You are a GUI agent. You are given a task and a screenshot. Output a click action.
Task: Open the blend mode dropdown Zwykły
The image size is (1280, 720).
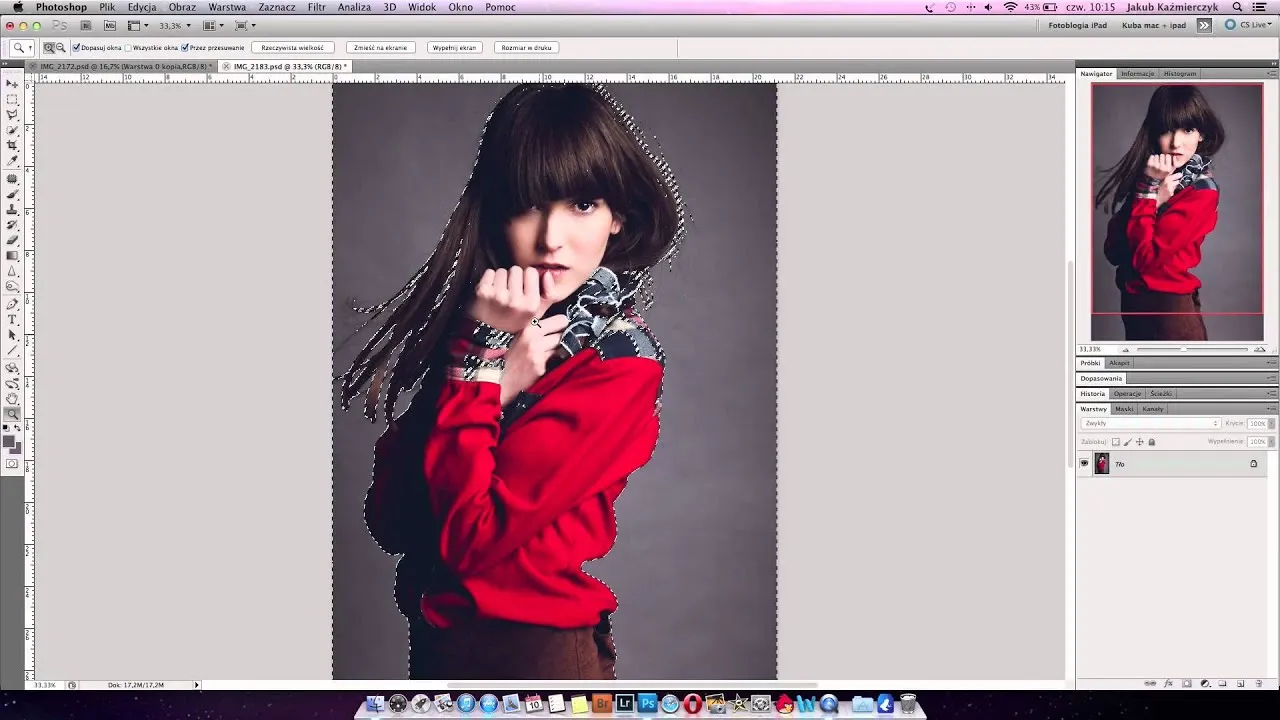tap(1150, 424)
